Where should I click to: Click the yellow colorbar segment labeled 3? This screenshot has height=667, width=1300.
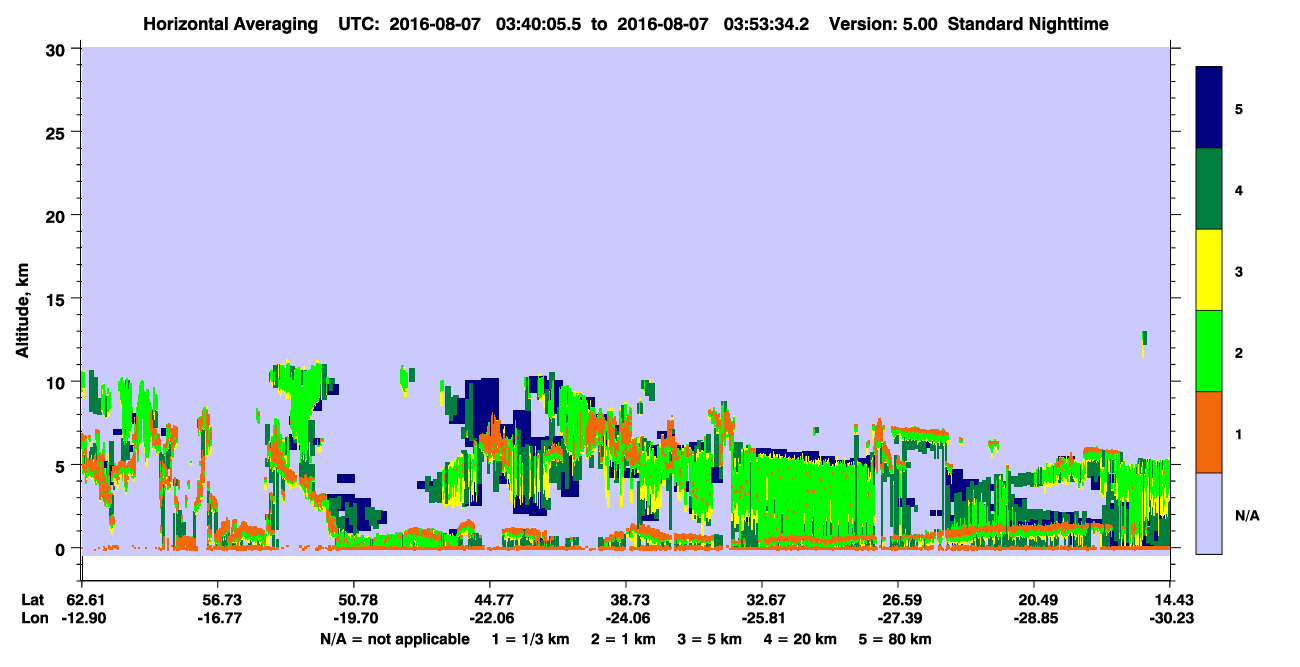[1209, 270]
